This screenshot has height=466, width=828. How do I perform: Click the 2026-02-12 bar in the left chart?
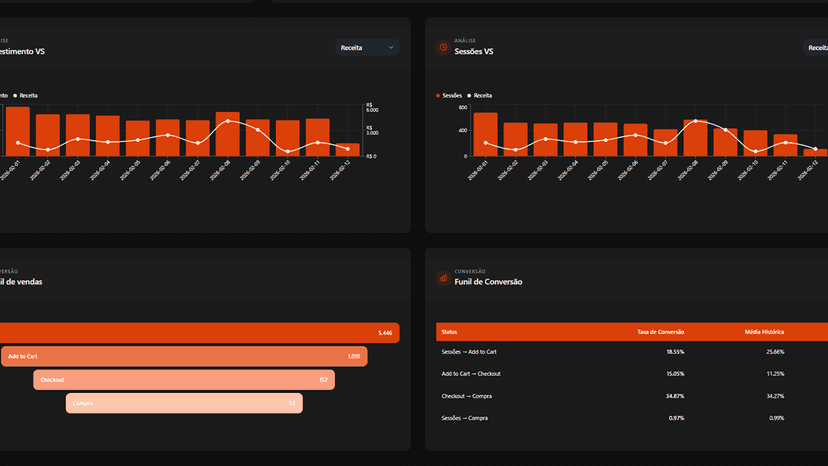pos(347,150)
